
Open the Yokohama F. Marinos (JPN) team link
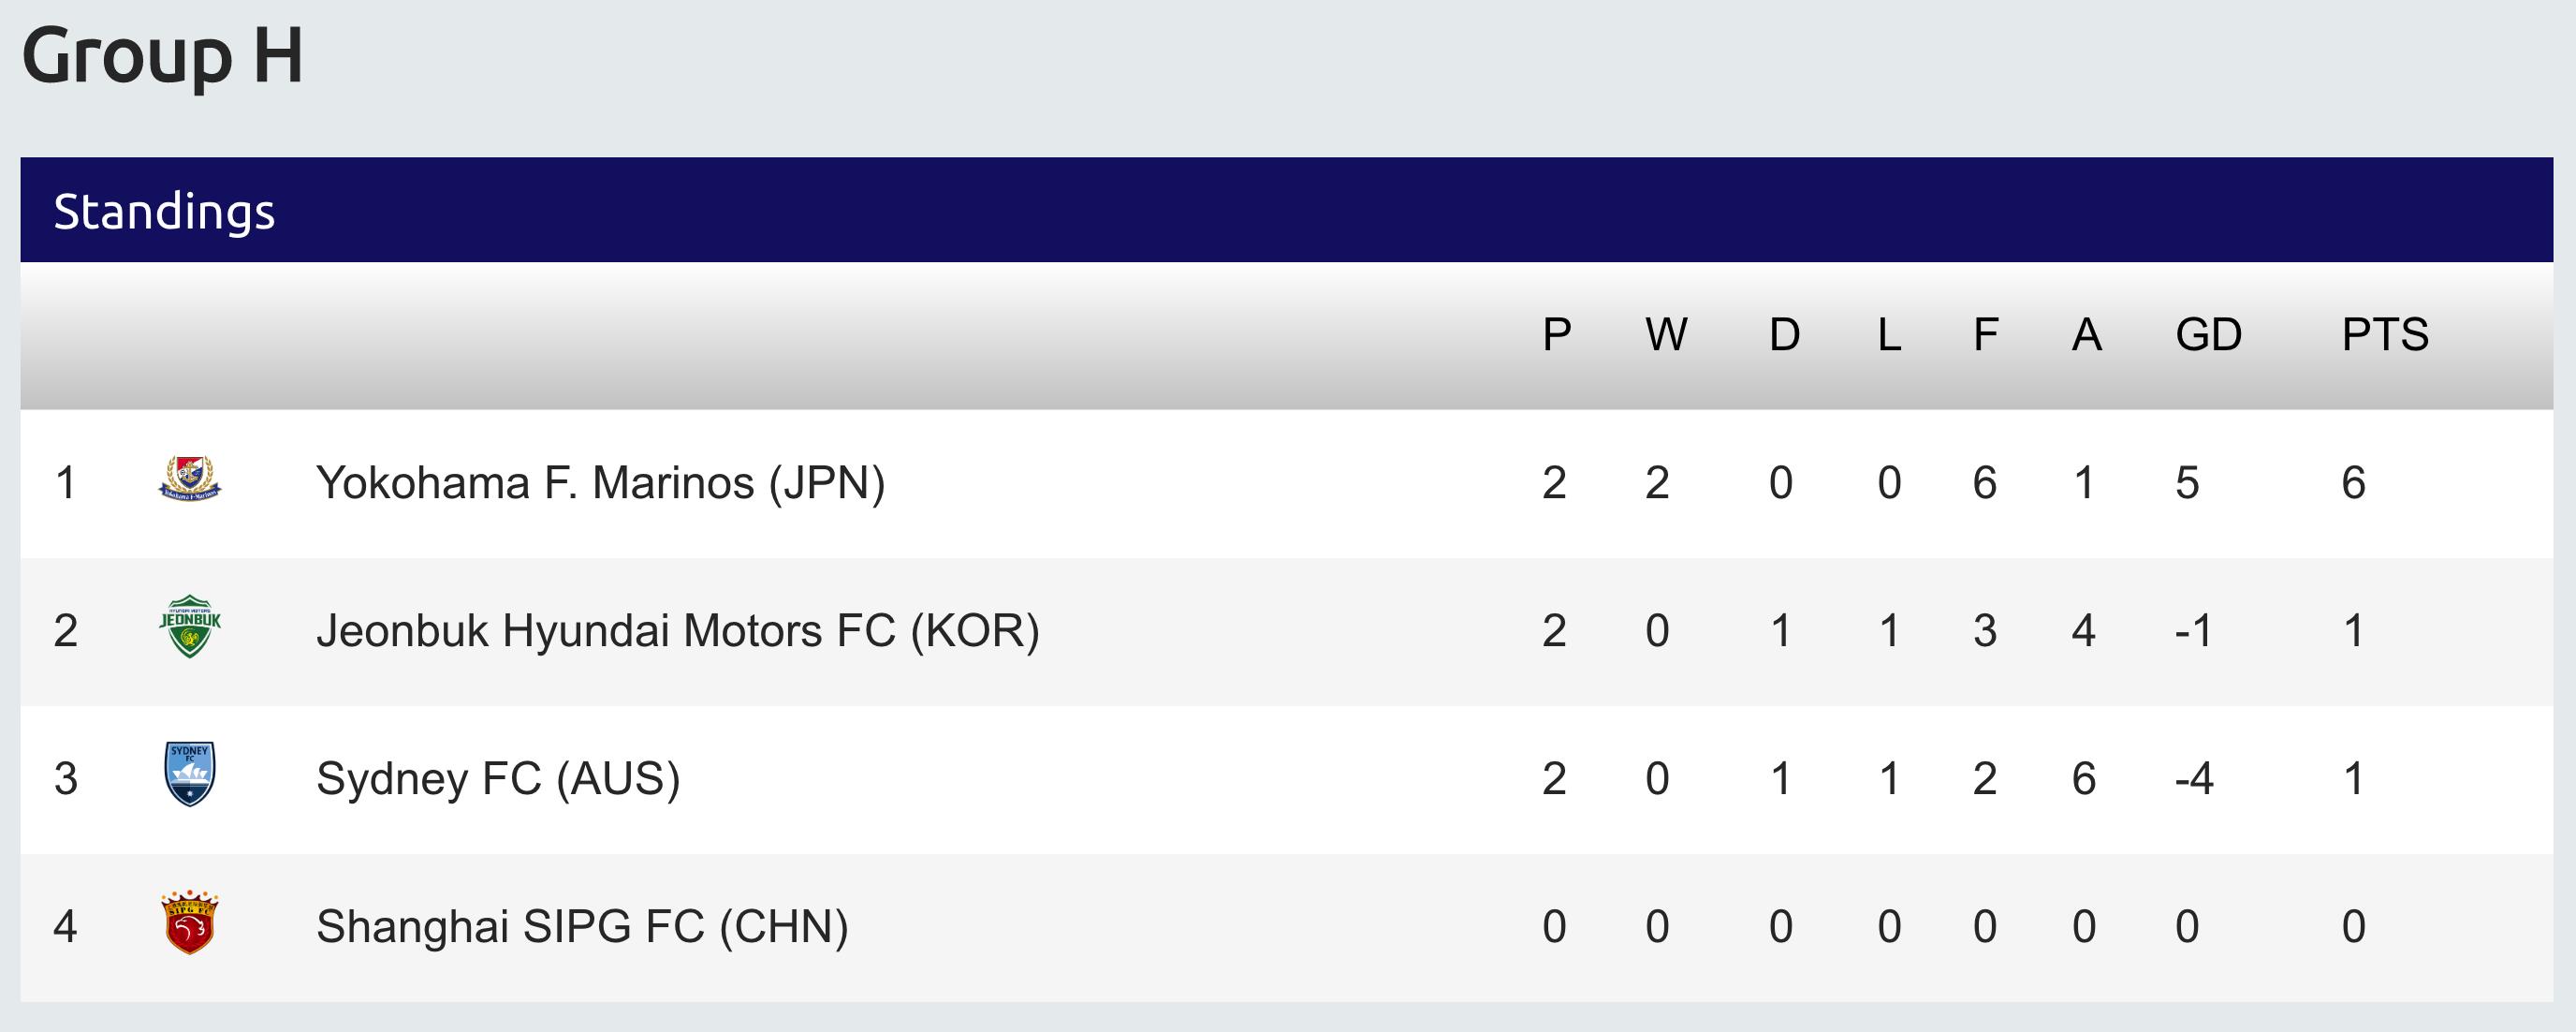point(600,483)
